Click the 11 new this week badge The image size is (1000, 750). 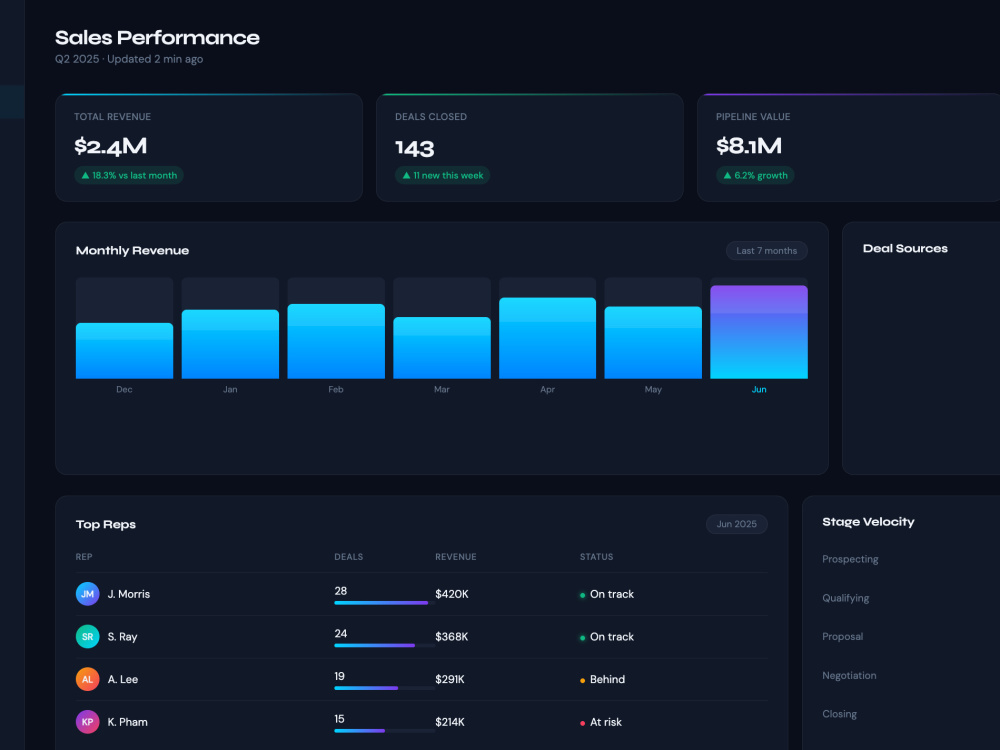pyautogui.click(x=443, y=175)
